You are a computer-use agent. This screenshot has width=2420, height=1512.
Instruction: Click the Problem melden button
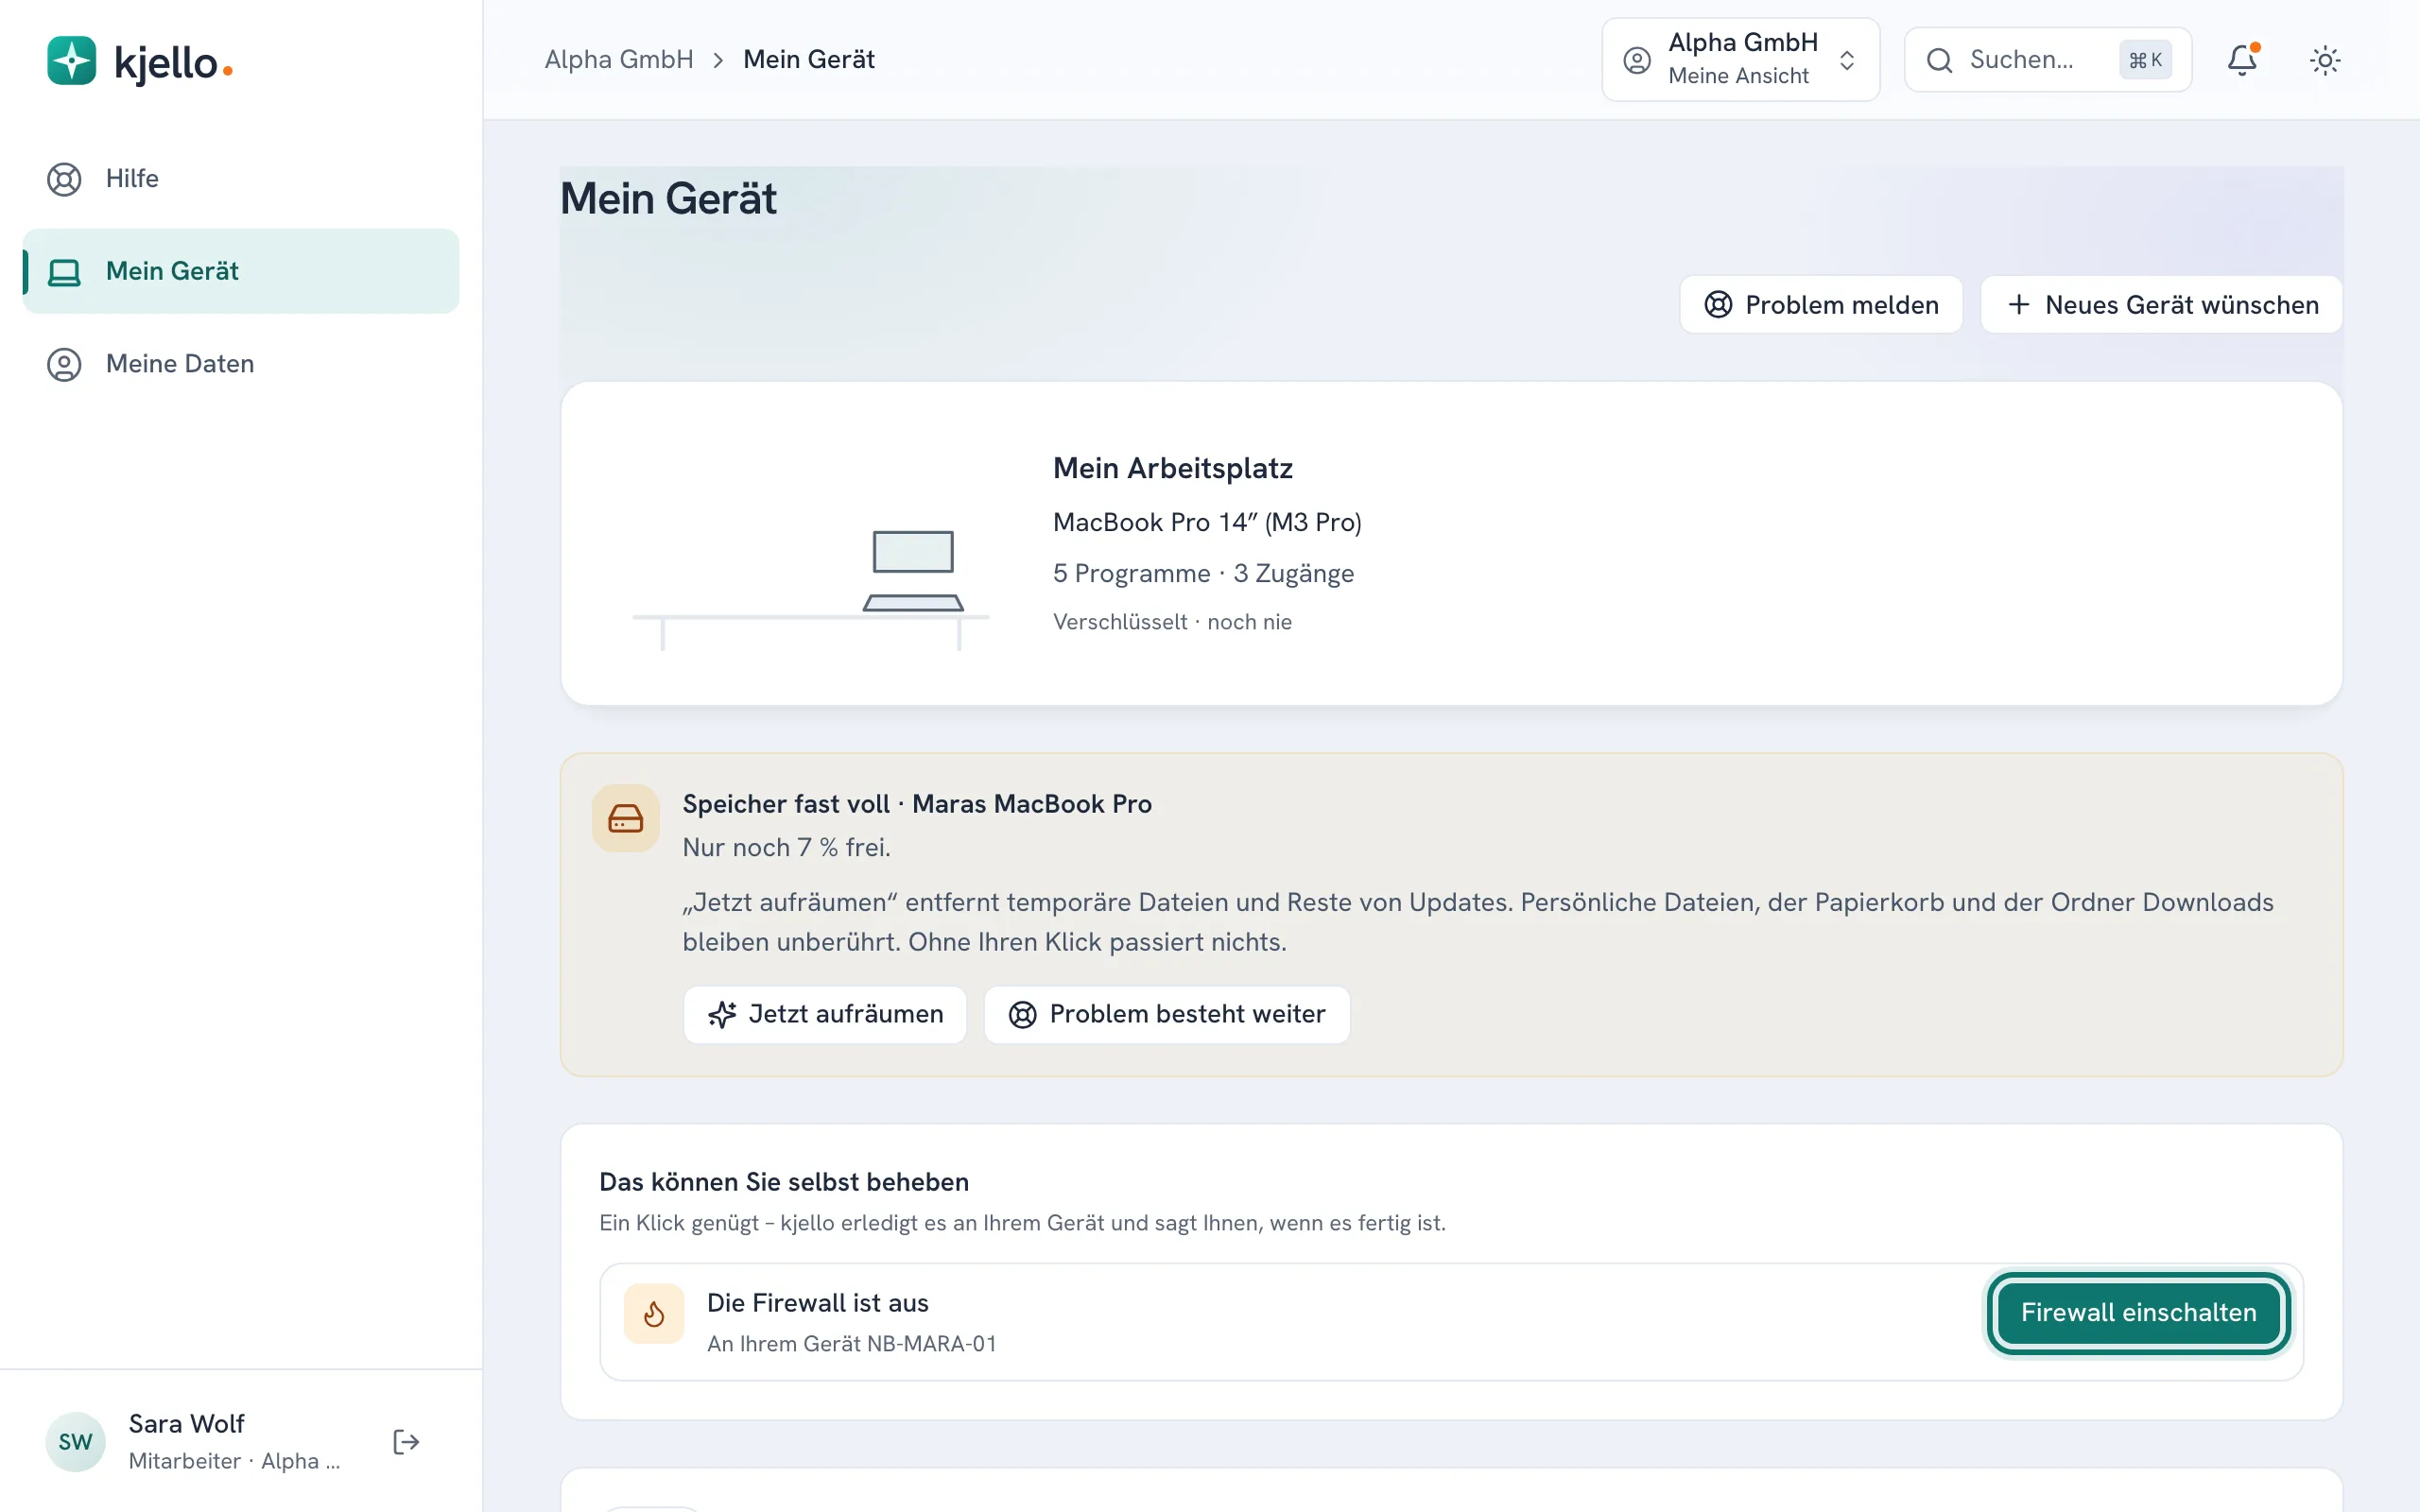pos(1820,304)
